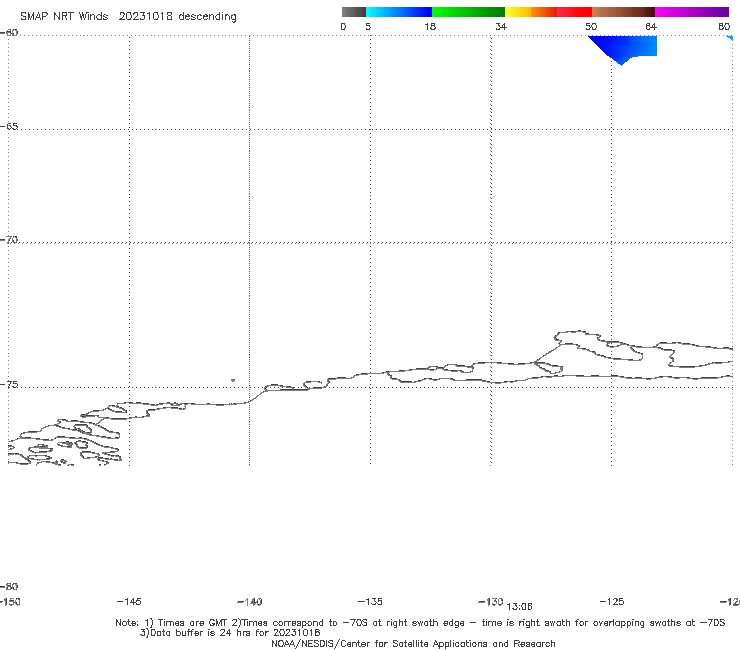Click the "-60" latitude axis label

click(x=9, y=33)
